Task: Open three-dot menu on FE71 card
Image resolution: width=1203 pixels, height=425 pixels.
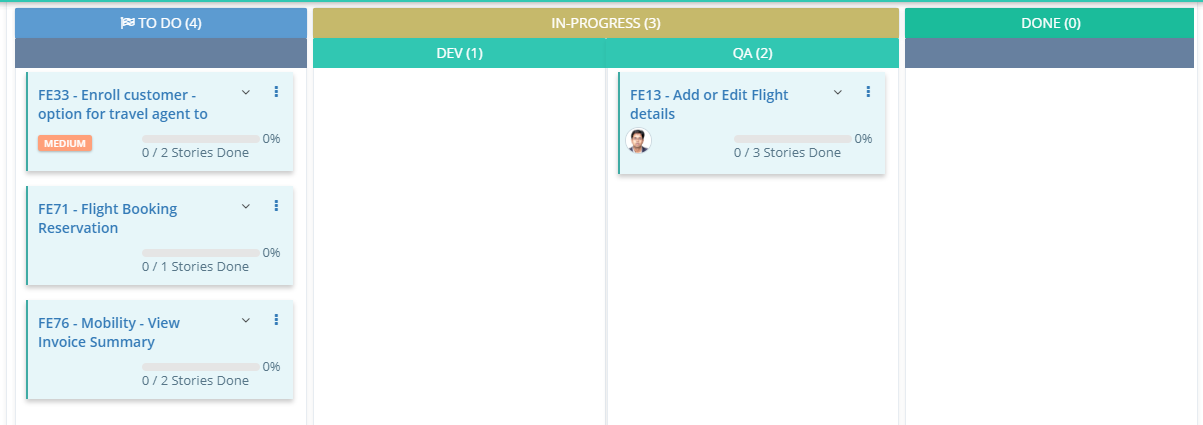Action: pos(276,206)
